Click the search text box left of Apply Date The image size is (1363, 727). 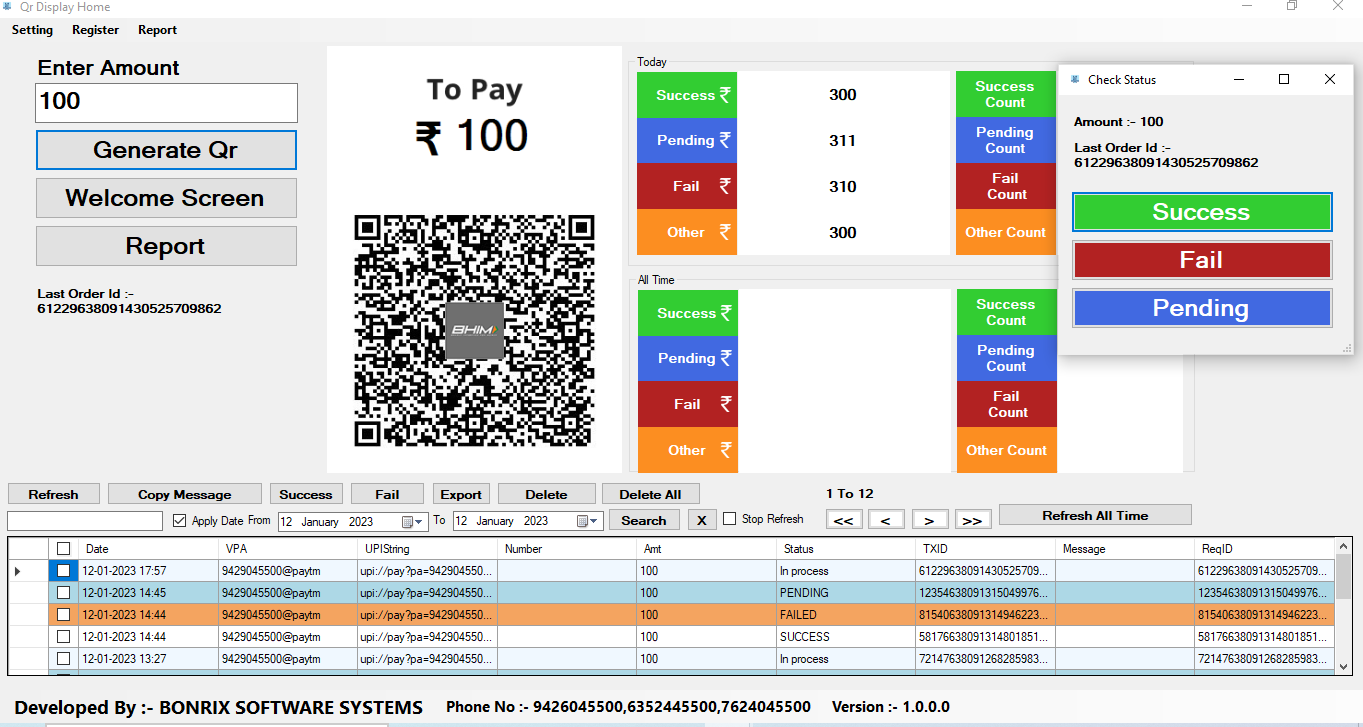click(85, 521)
